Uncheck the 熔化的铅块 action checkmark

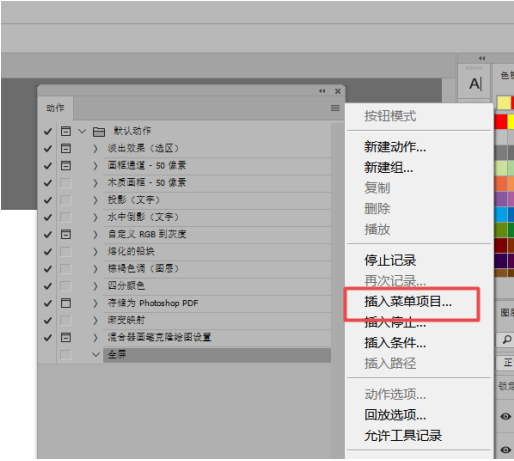click(48, 252)
